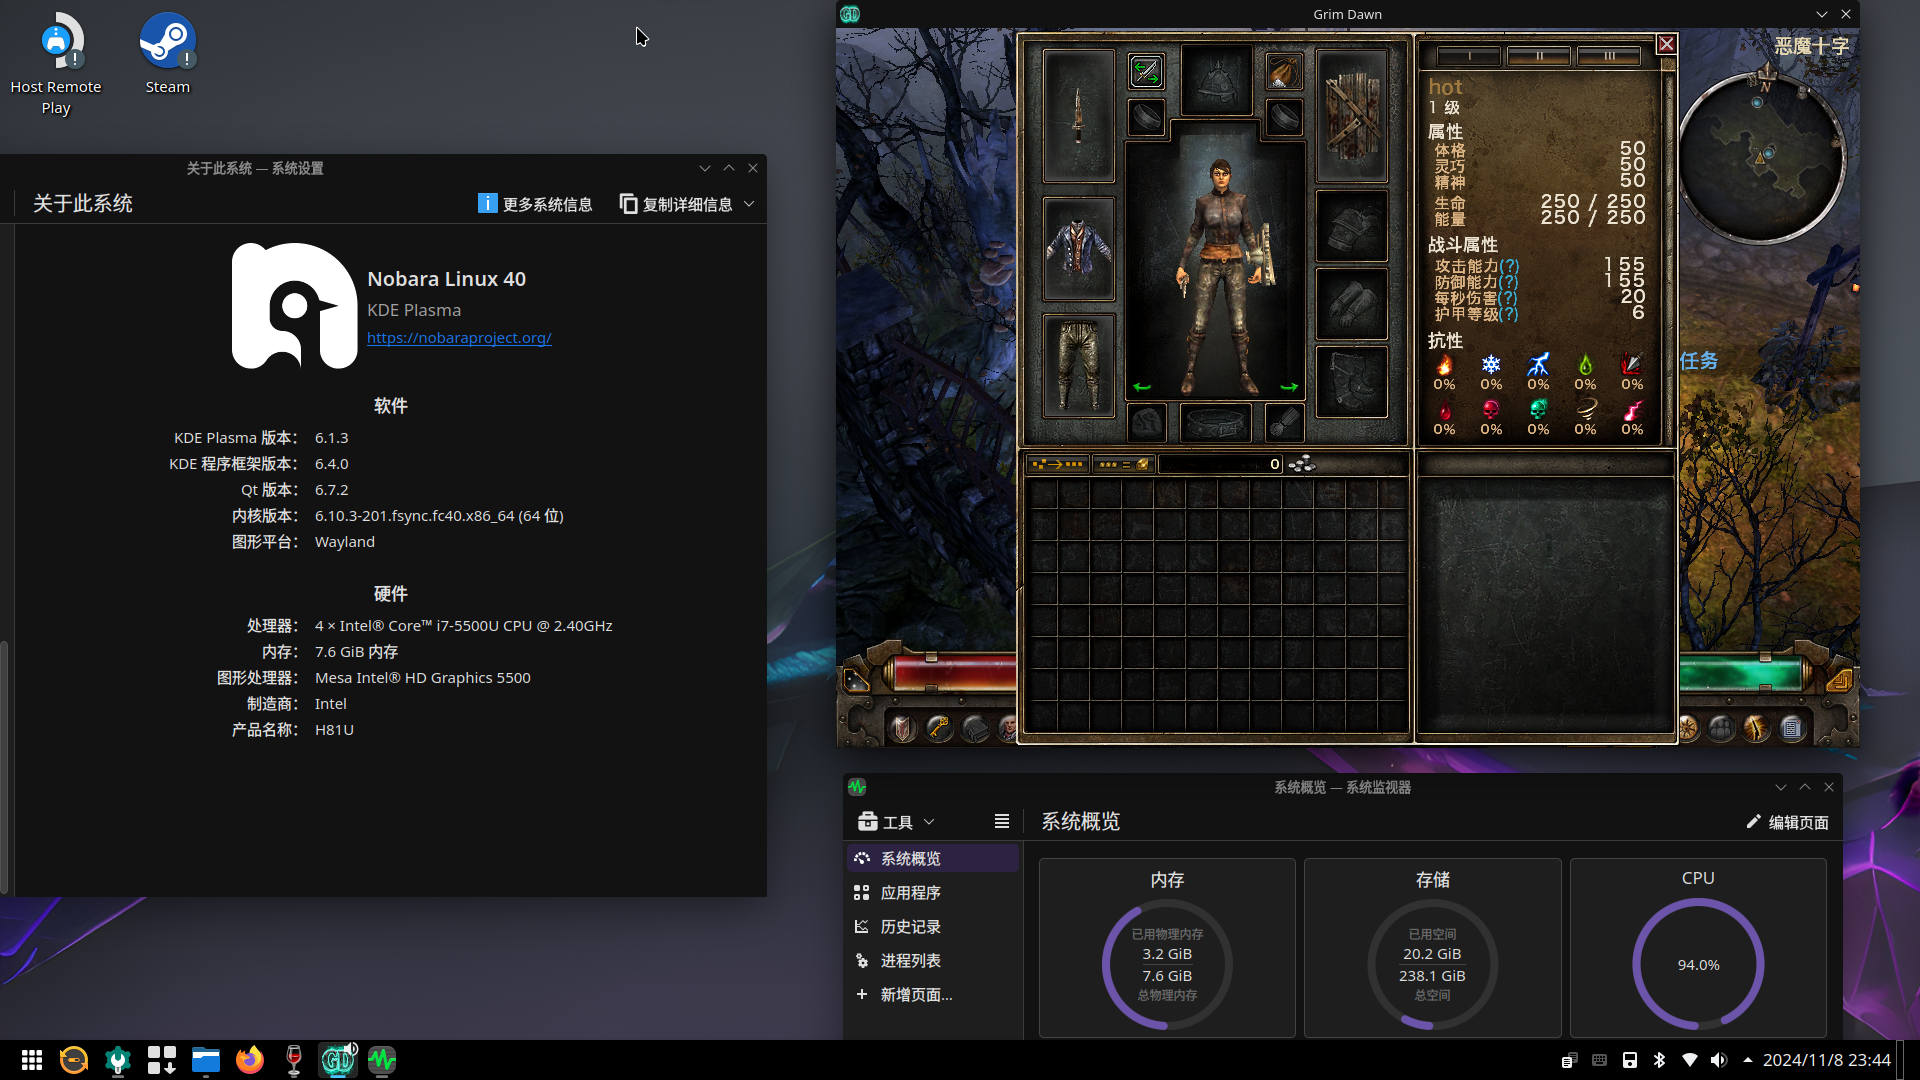Expand the arrow next to 复制详细信息
Screen dimensions: 1920x1080
click(749, 204)
